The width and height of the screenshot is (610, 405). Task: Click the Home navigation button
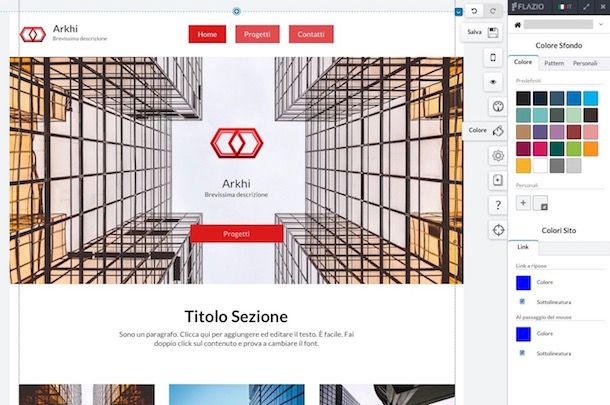(207, 34)
